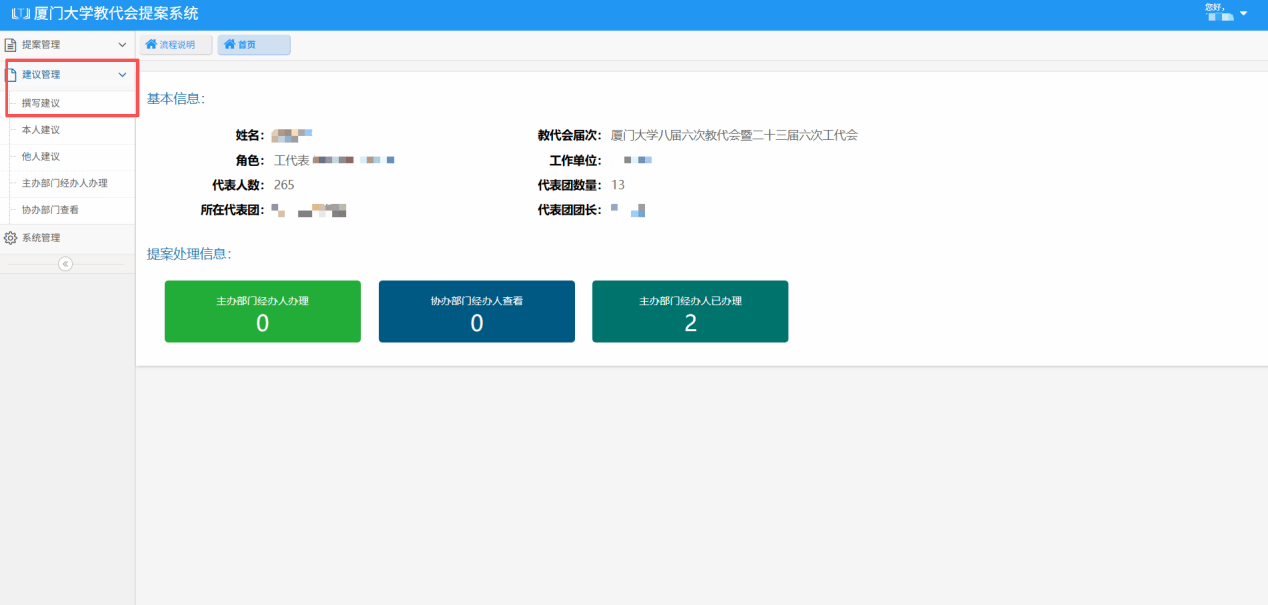Click the home icon on 首页 tab
Screen dimensions: 1268x605
pos(230,45)
